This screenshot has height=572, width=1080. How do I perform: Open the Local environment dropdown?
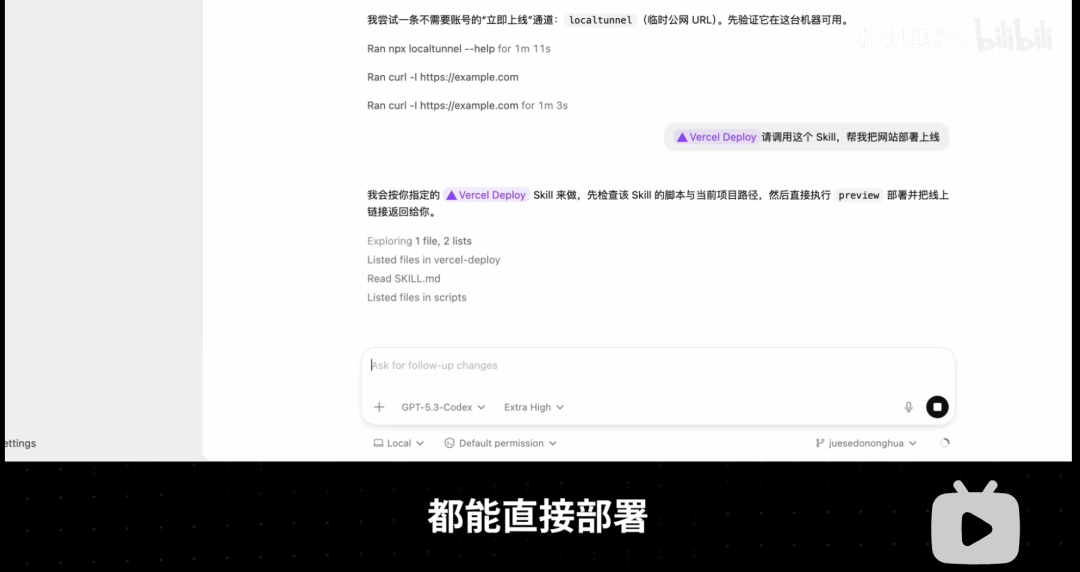coord(398,443)
